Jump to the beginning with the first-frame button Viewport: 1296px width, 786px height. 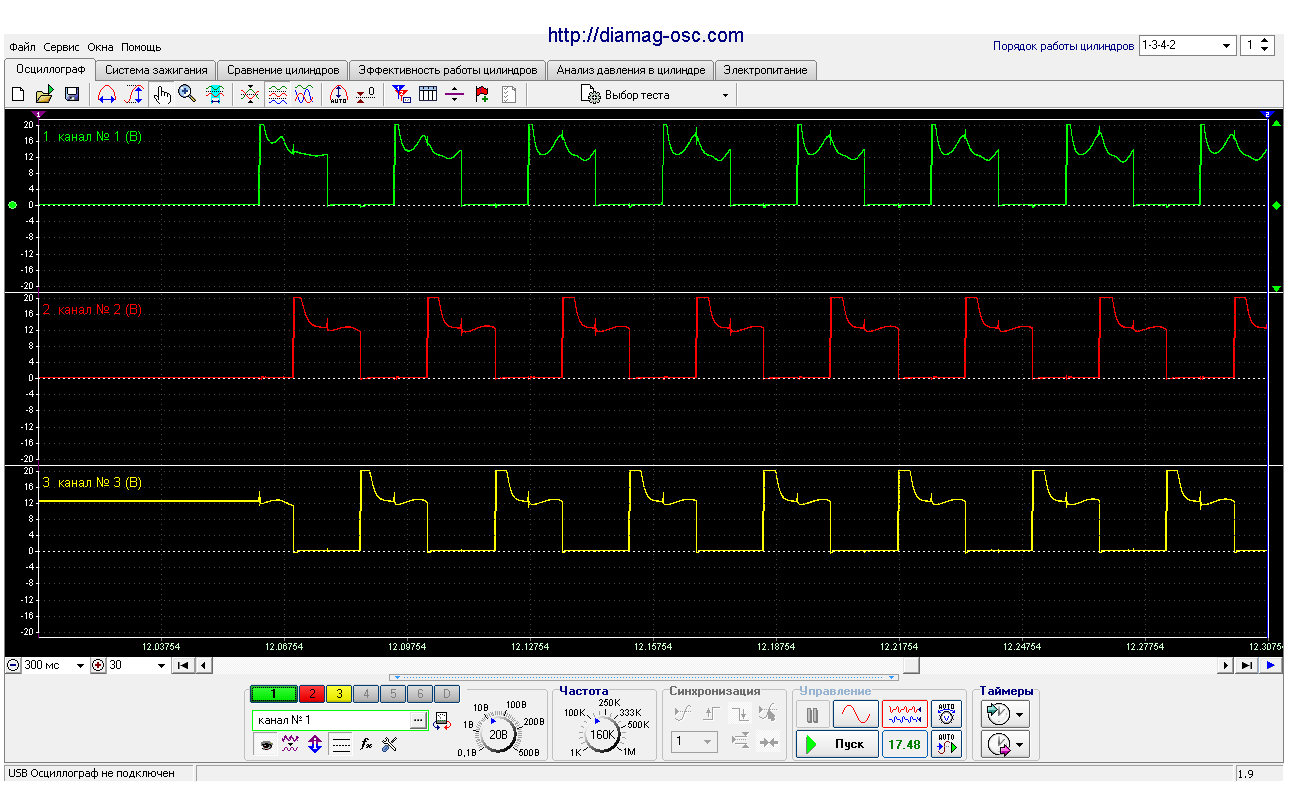pyautogui.click(x=182, y=665)
